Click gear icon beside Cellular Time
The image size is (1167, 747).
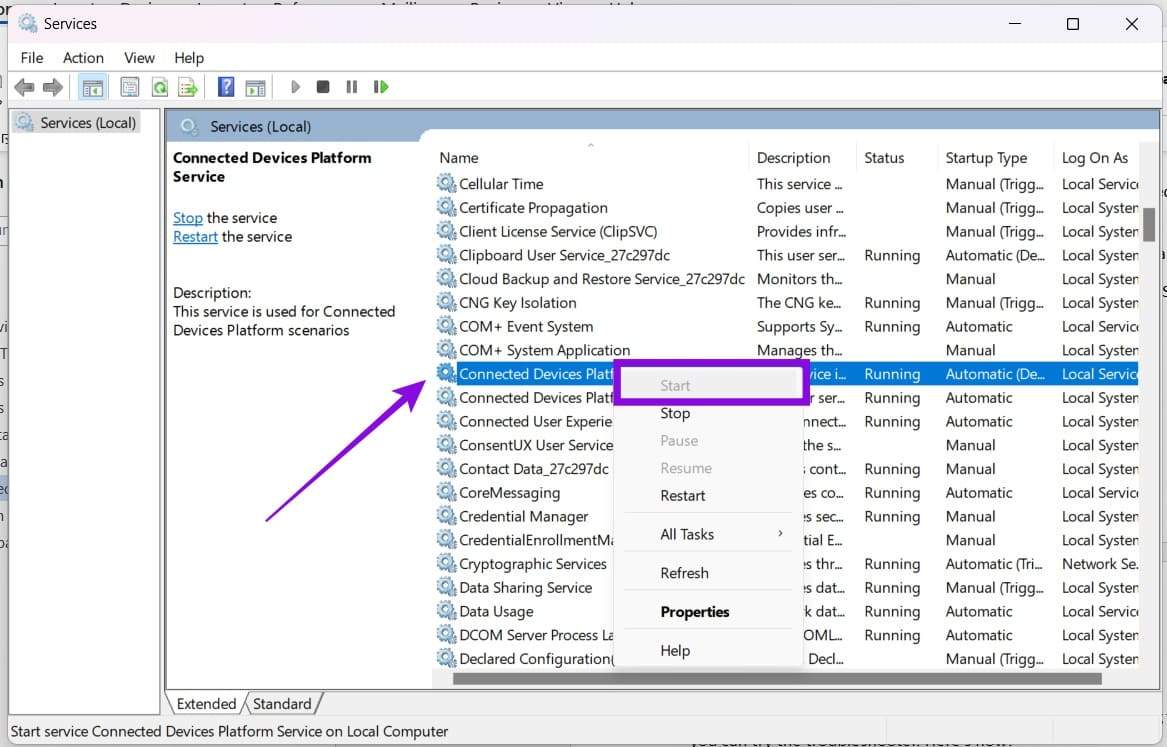point(447,183)
